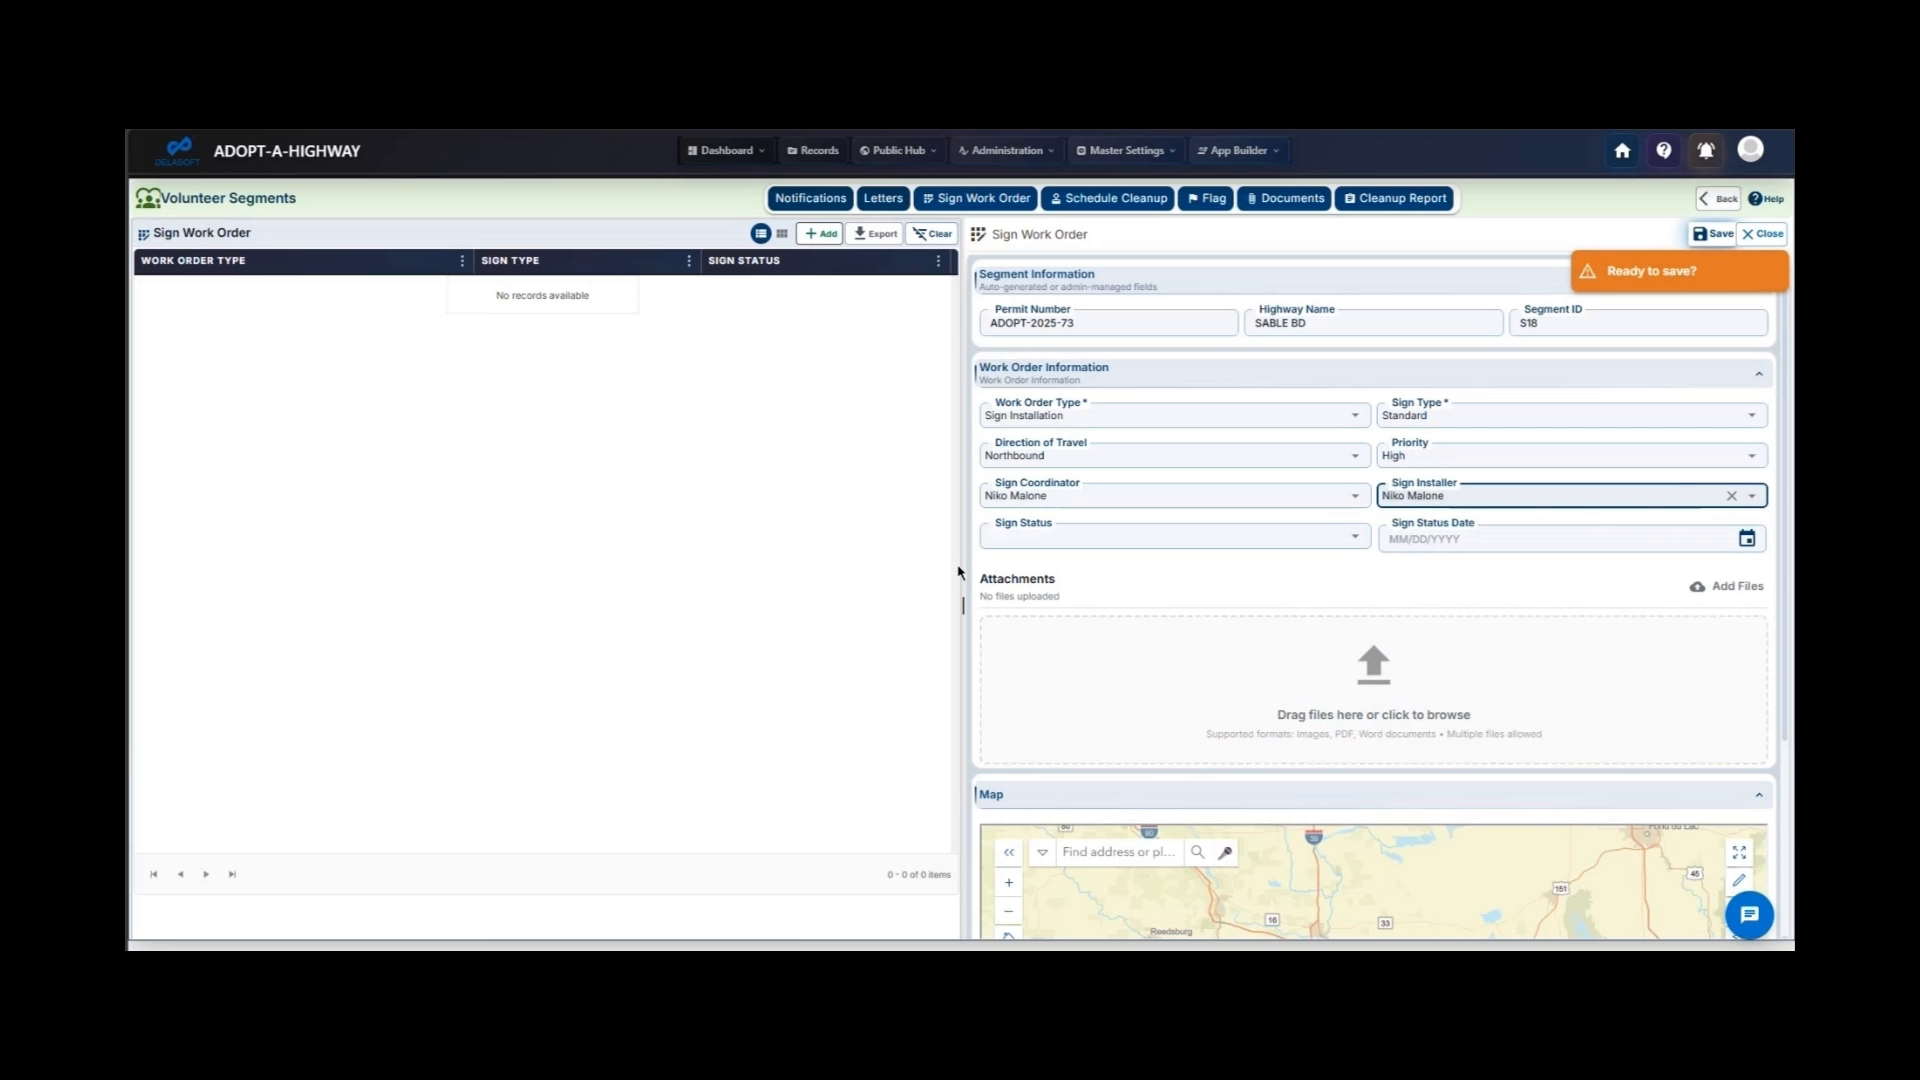1920x1080 pixels.
Task: Expand the map to fullscreen
Action: pos(1739,852)
